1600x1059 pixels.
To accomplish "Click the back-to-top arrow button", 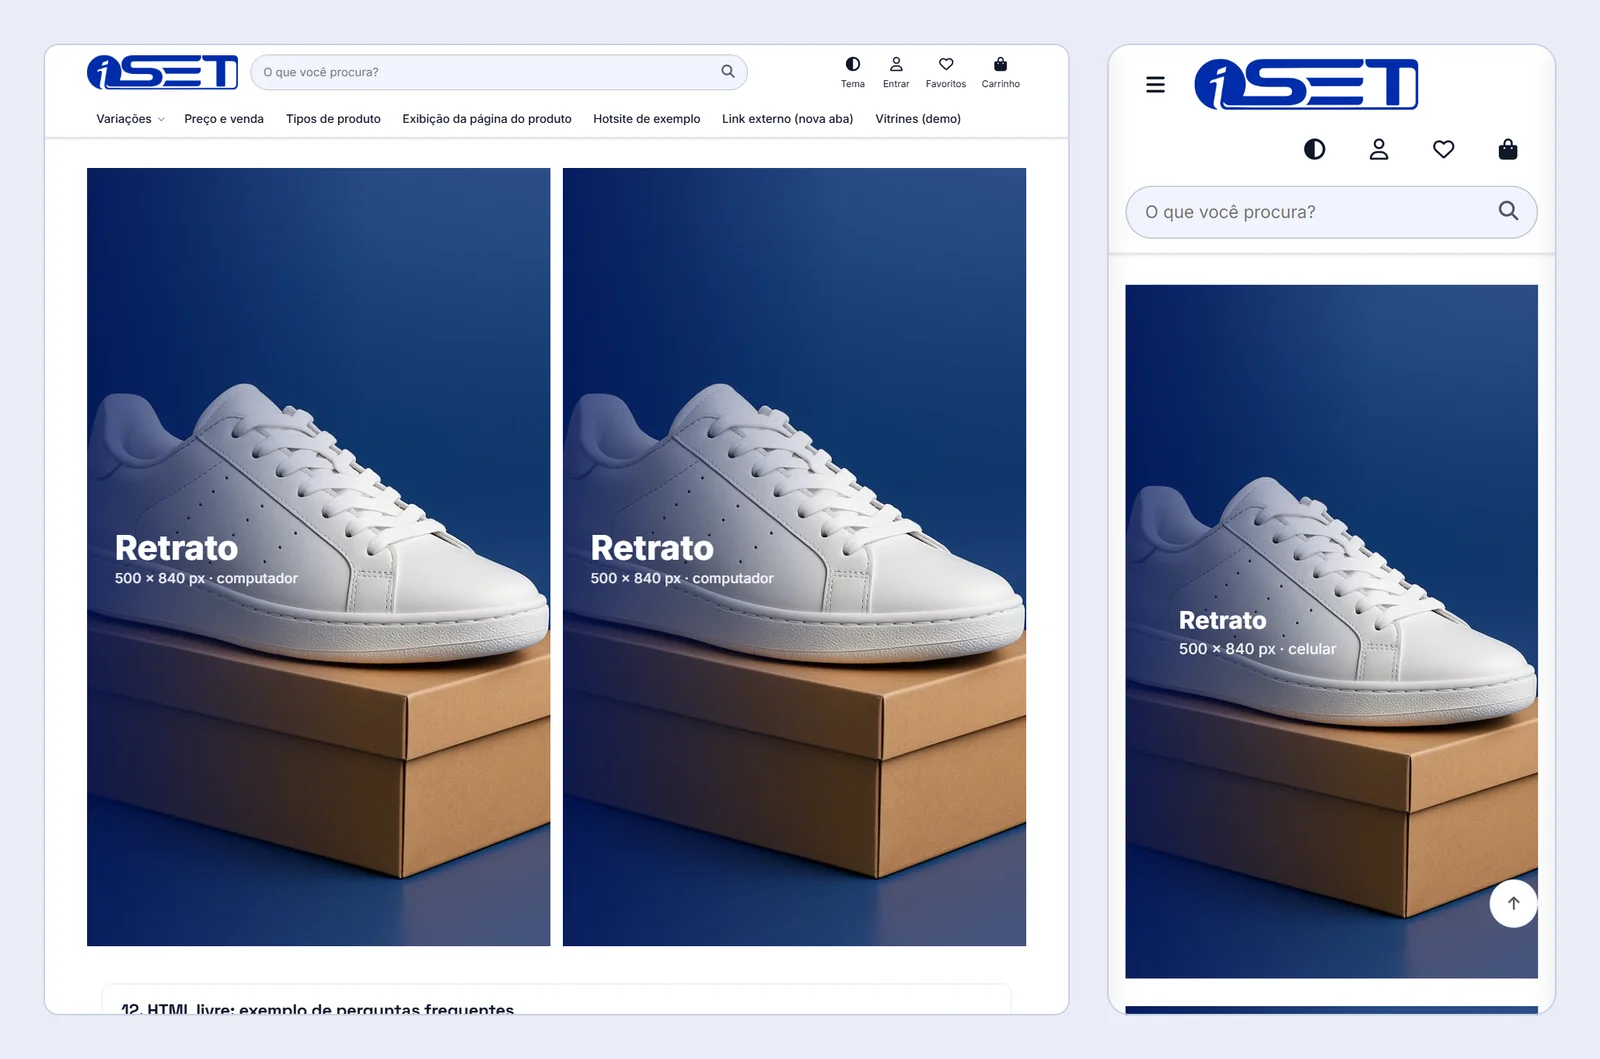I will [x=1514, y=904].
